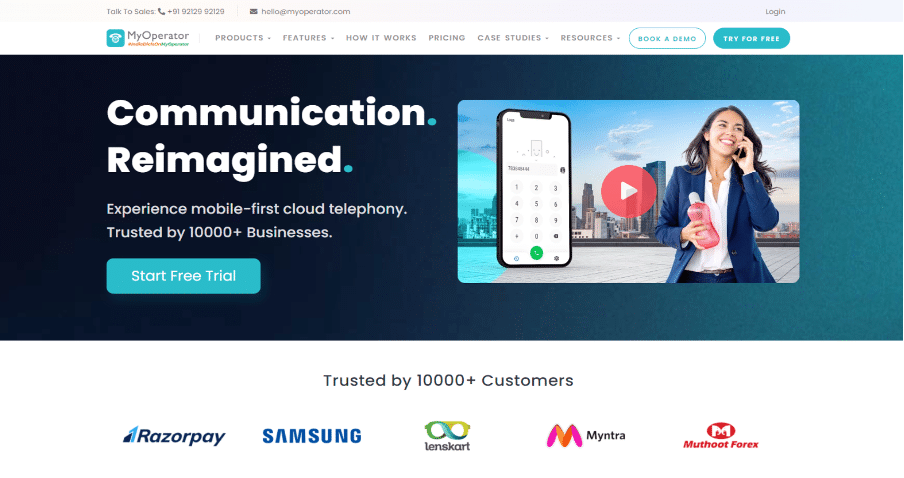The height and width of the screenshot is (478, 904).
Task: Go to How It Works page
Action: coord(381,38)
